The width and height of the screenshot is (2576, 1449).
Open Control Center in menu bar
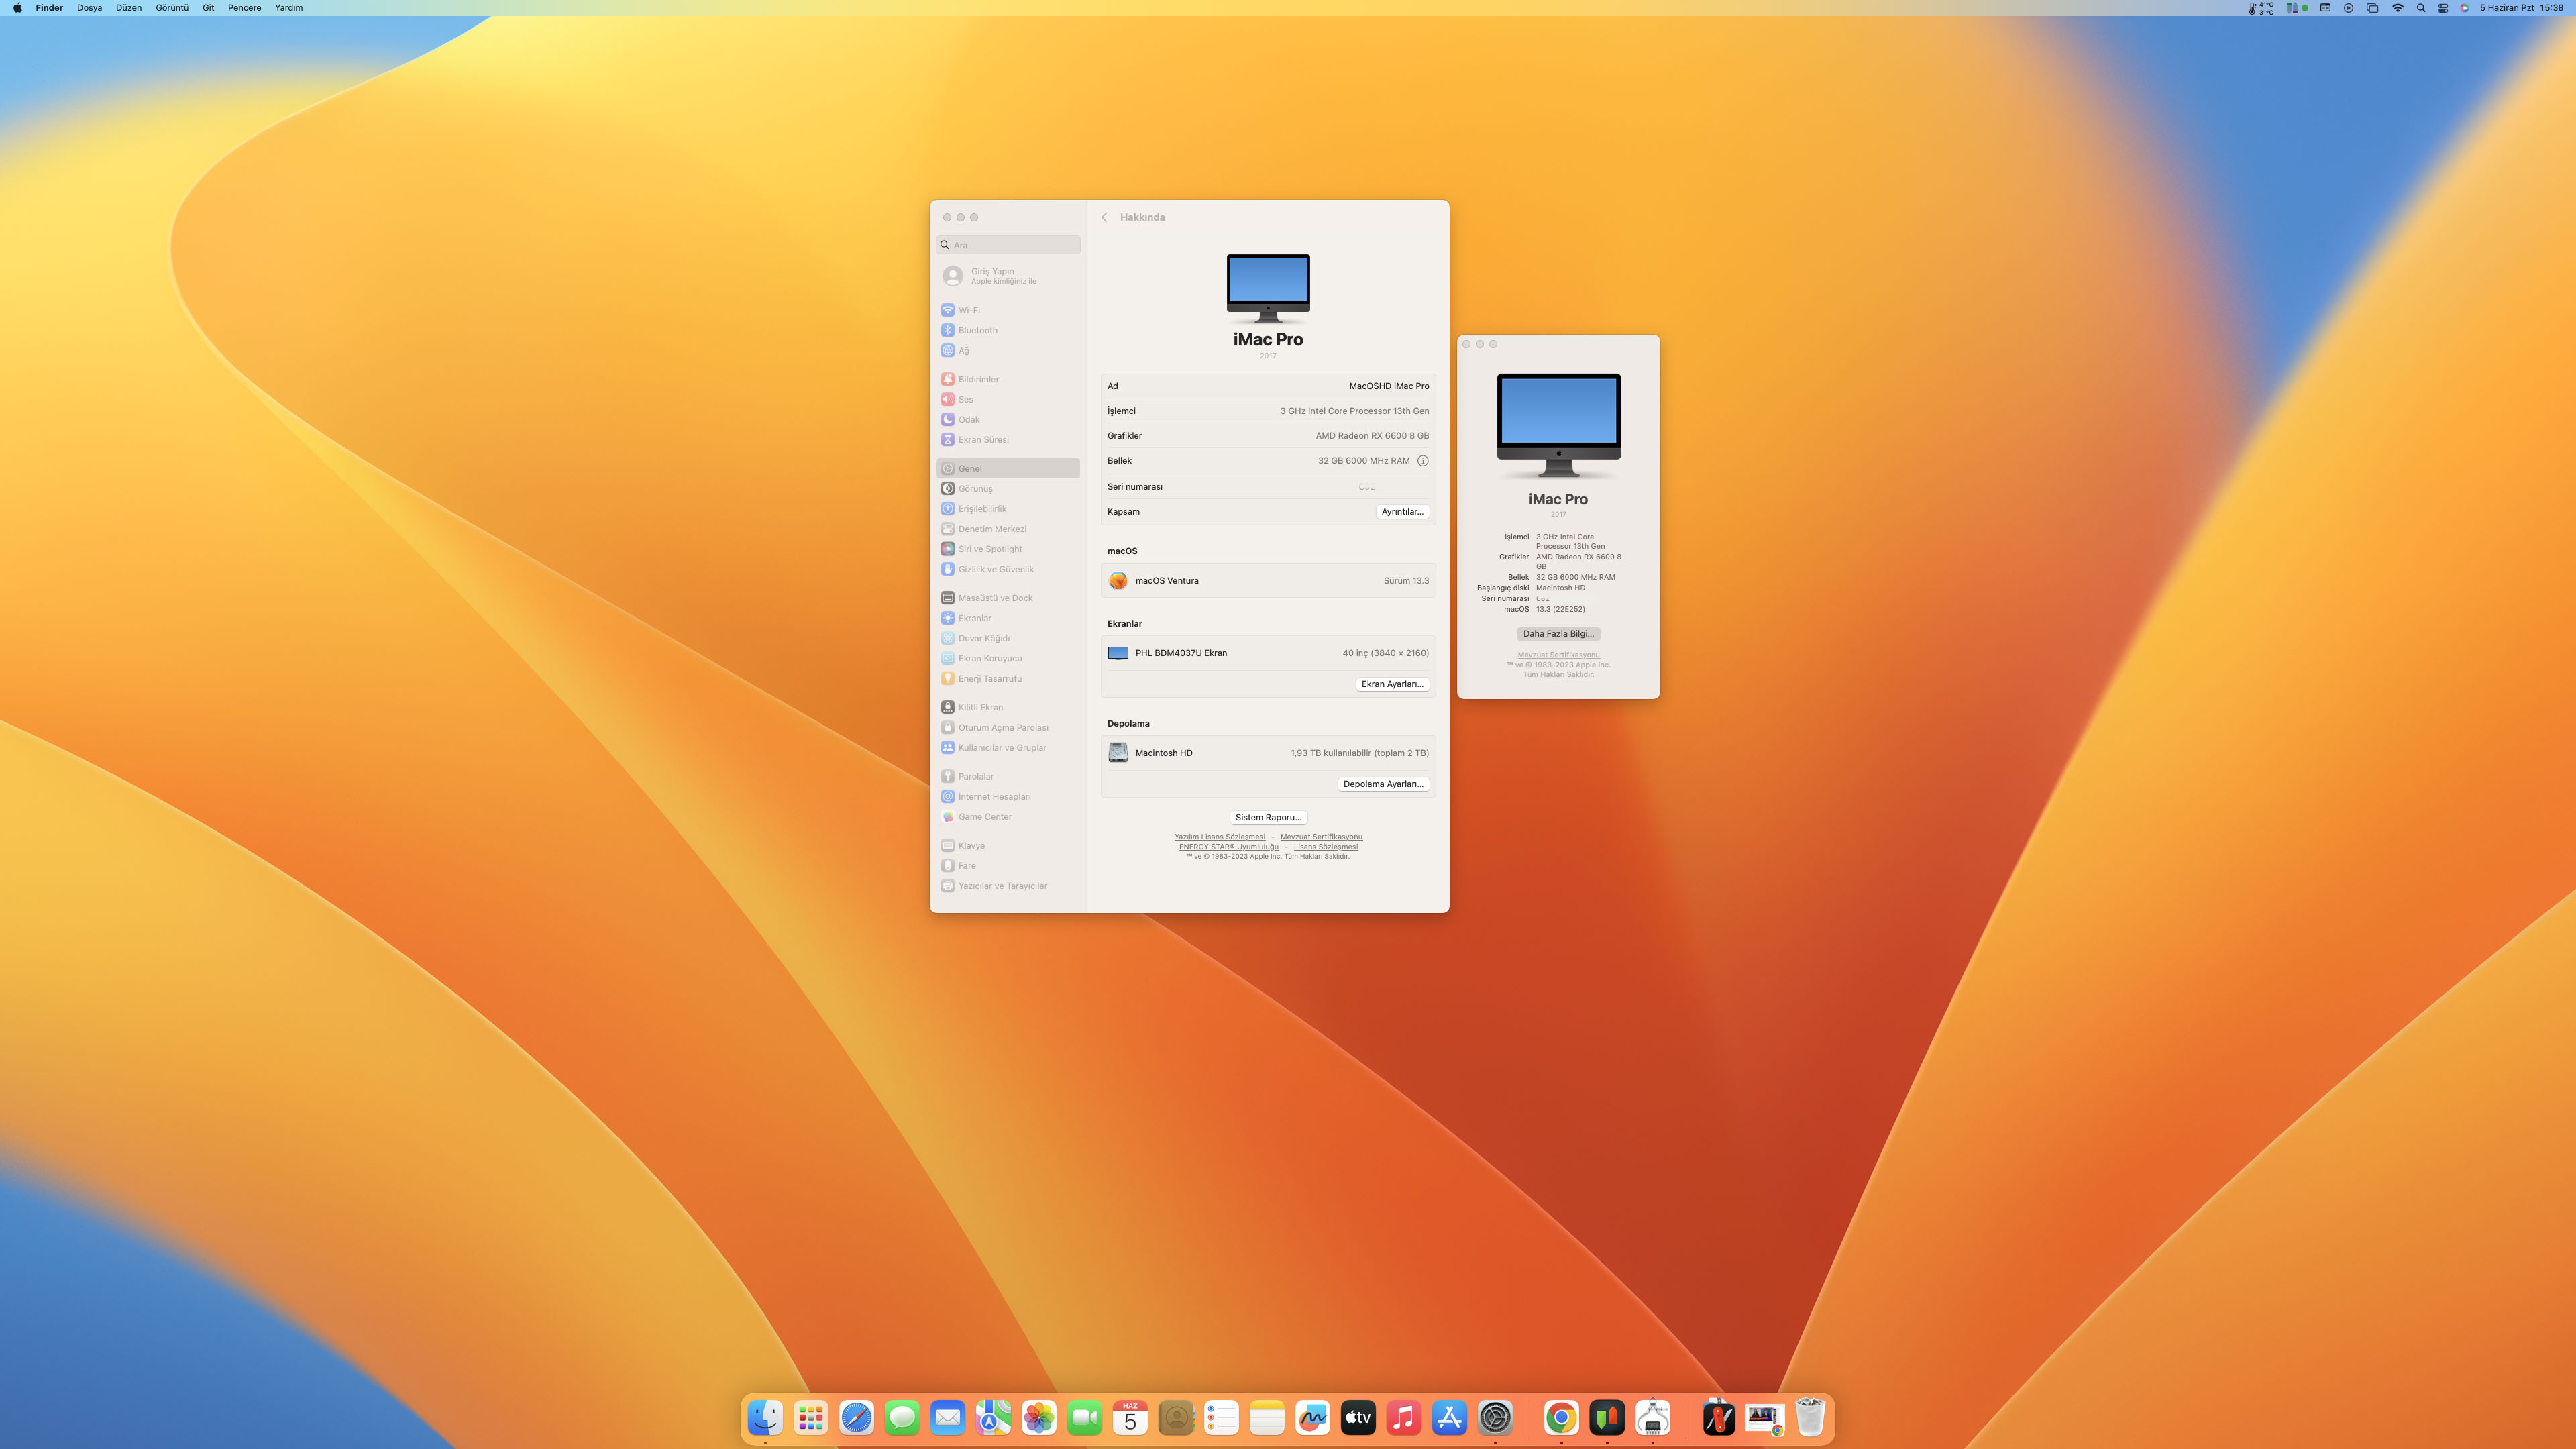[x=2443, y=8]
